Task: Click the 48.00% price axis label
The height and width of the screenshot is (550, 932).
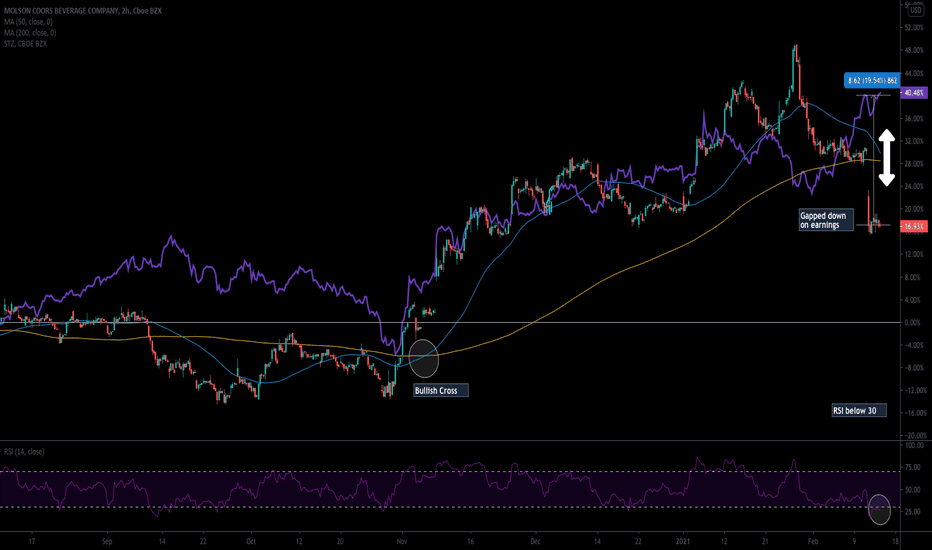Action: 914,51
